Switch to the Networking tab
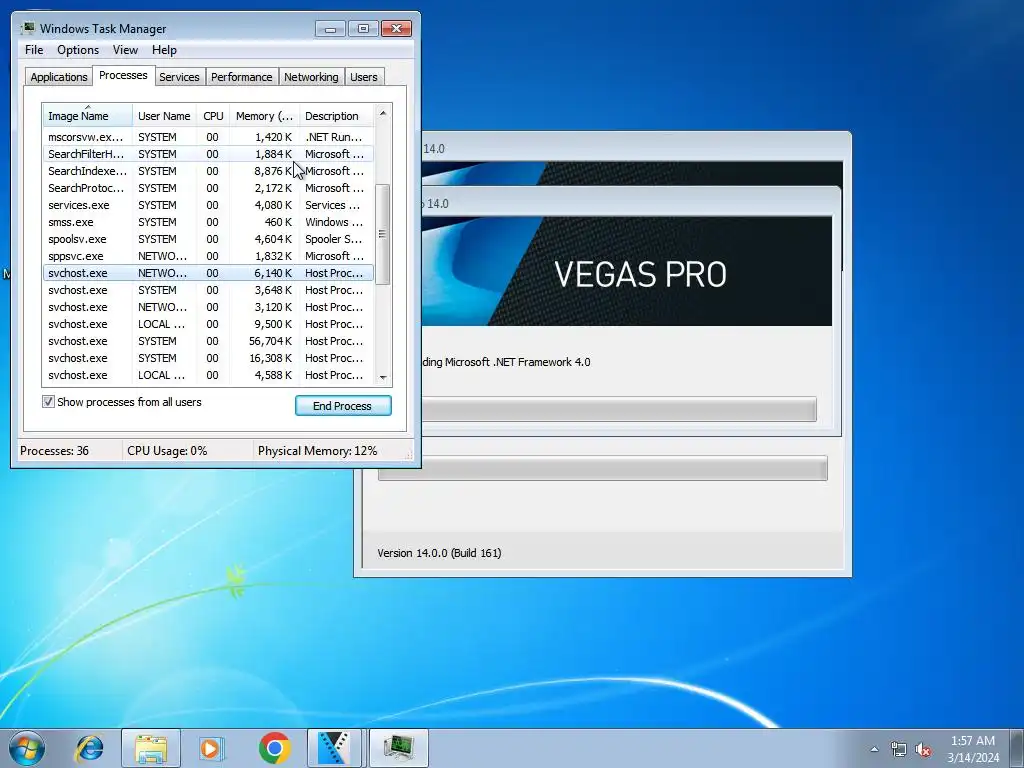 311,76
